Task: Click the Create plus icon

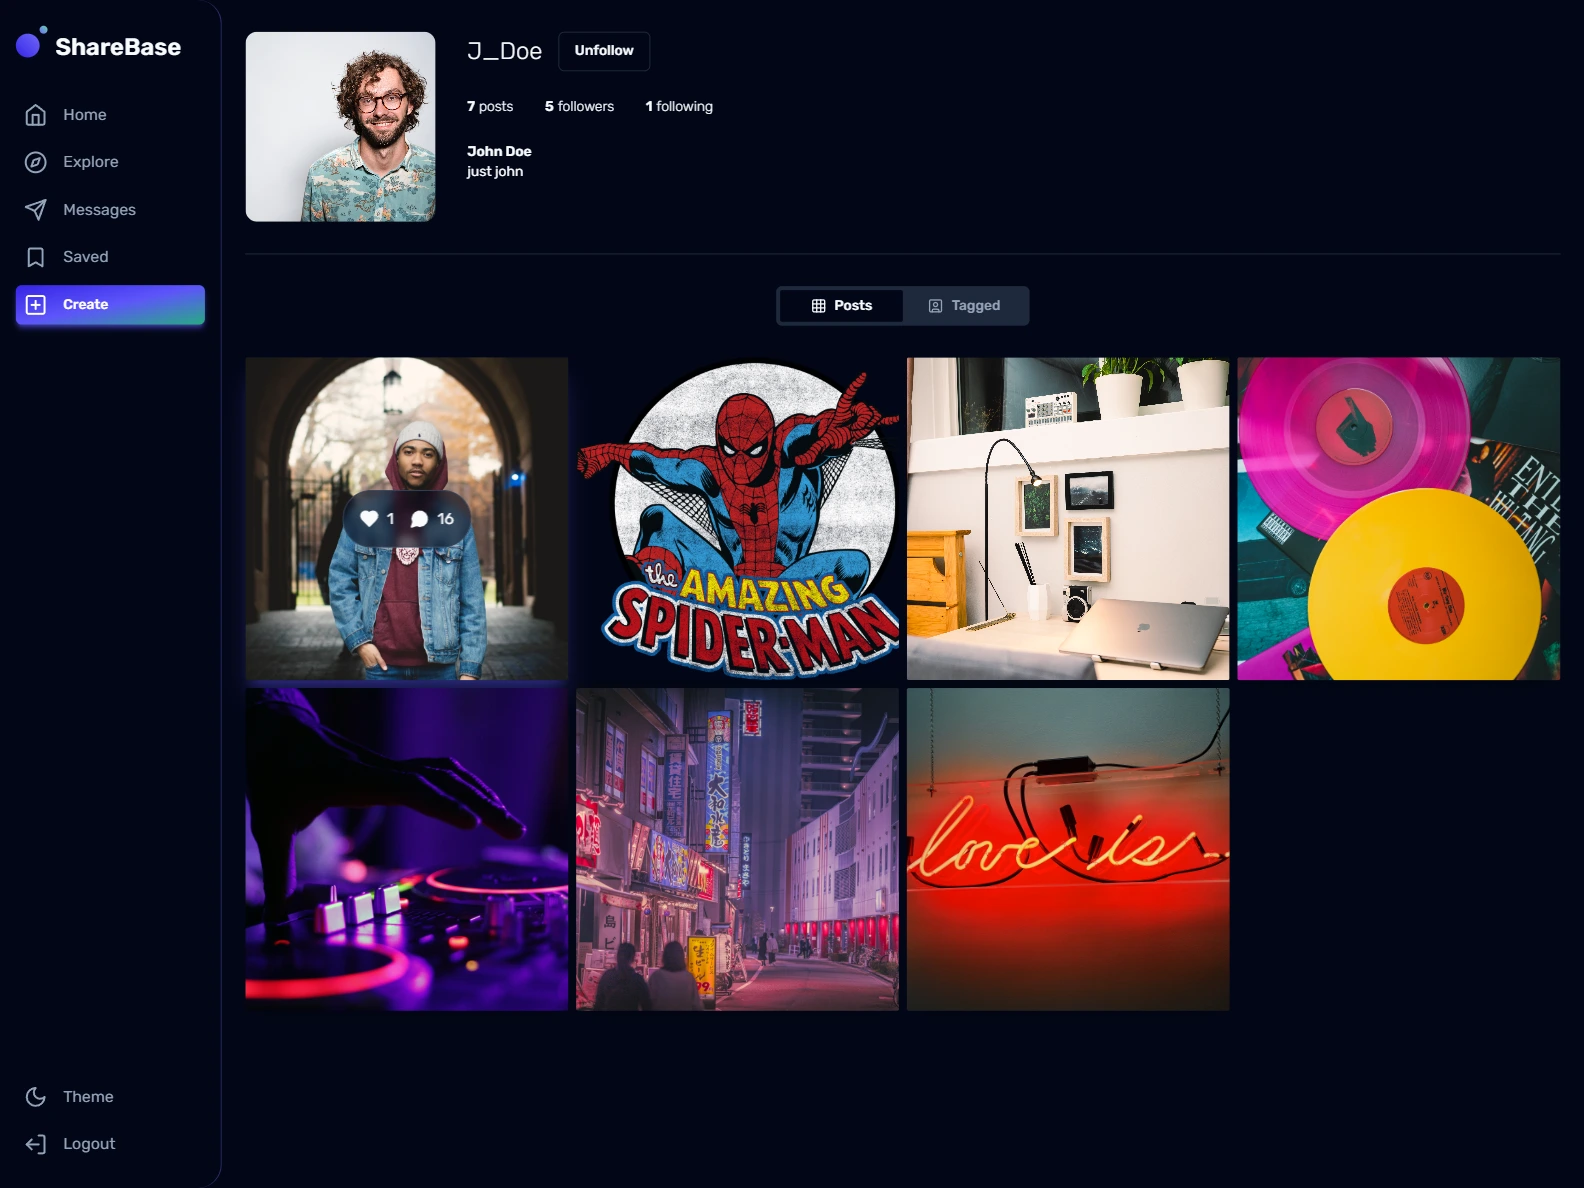Action: 36,305
